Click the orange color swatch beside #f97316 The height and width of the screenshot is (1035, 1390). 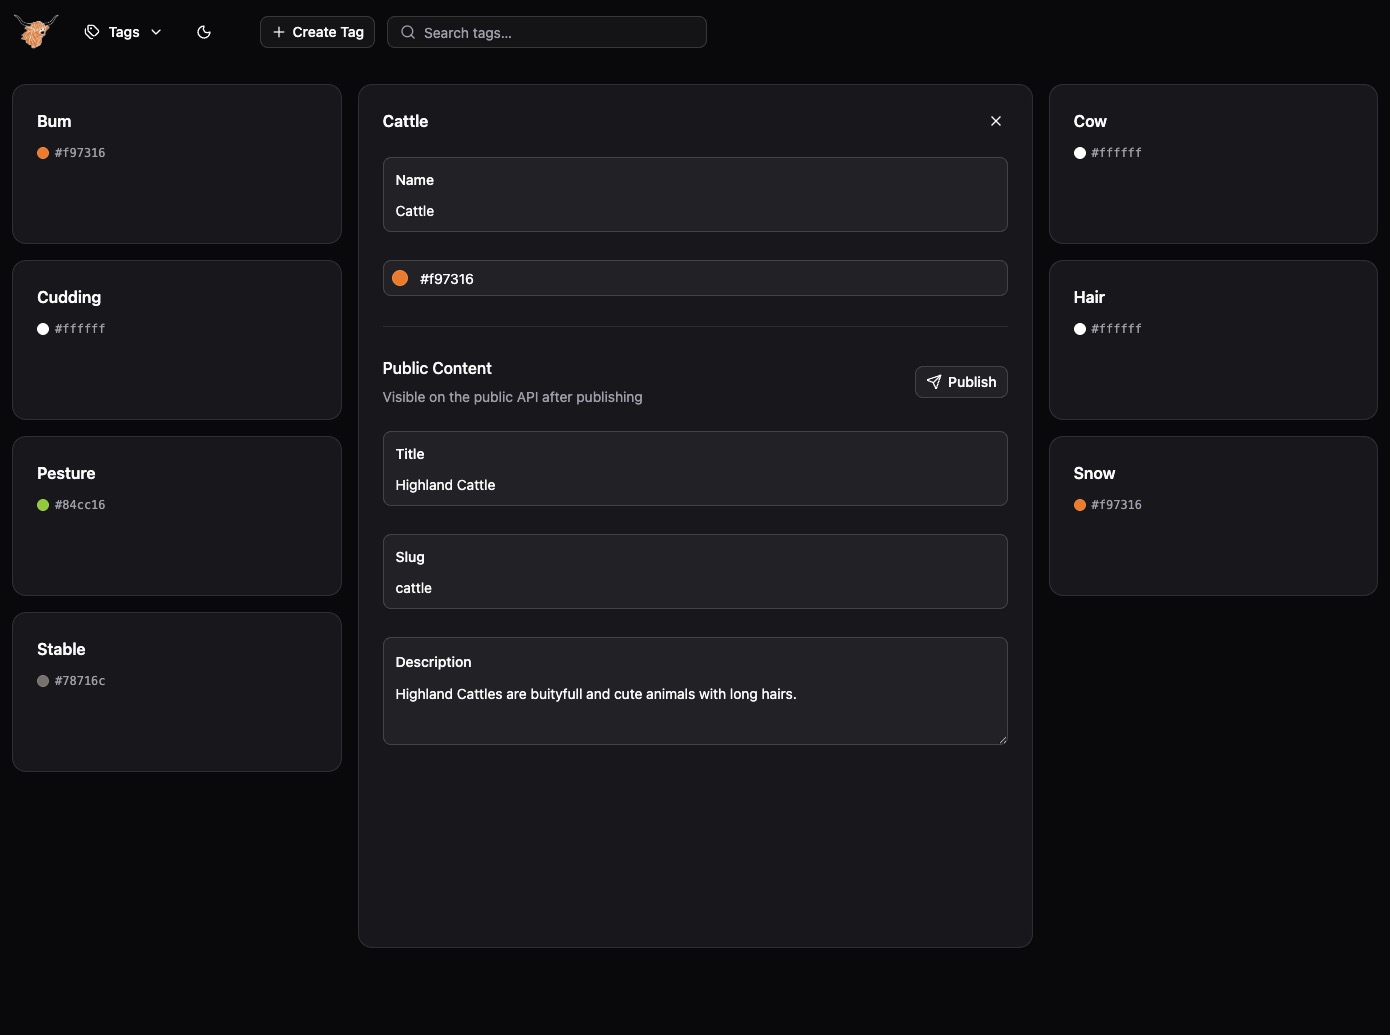click(x=400, y=278)
